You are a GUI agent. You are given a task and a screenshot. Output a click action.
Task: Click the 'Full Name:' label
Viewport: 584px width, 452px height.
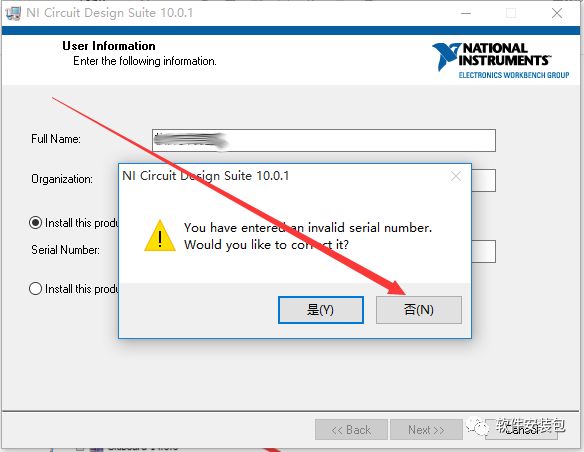(x=56, y=139)
